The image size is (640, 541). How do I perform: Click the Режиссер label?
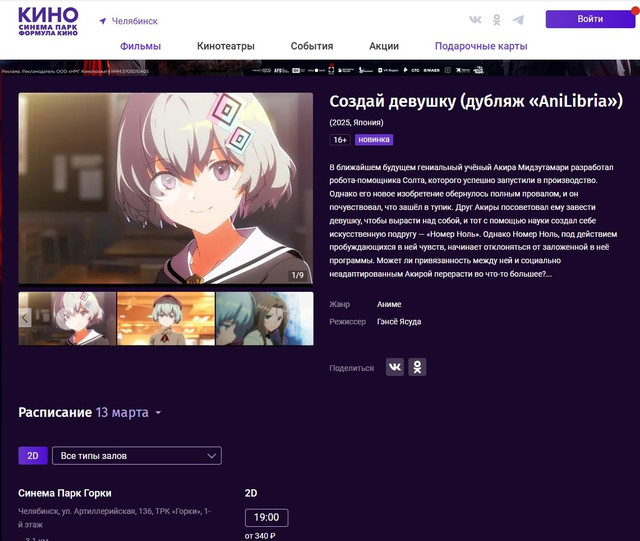tap(347, 322)
